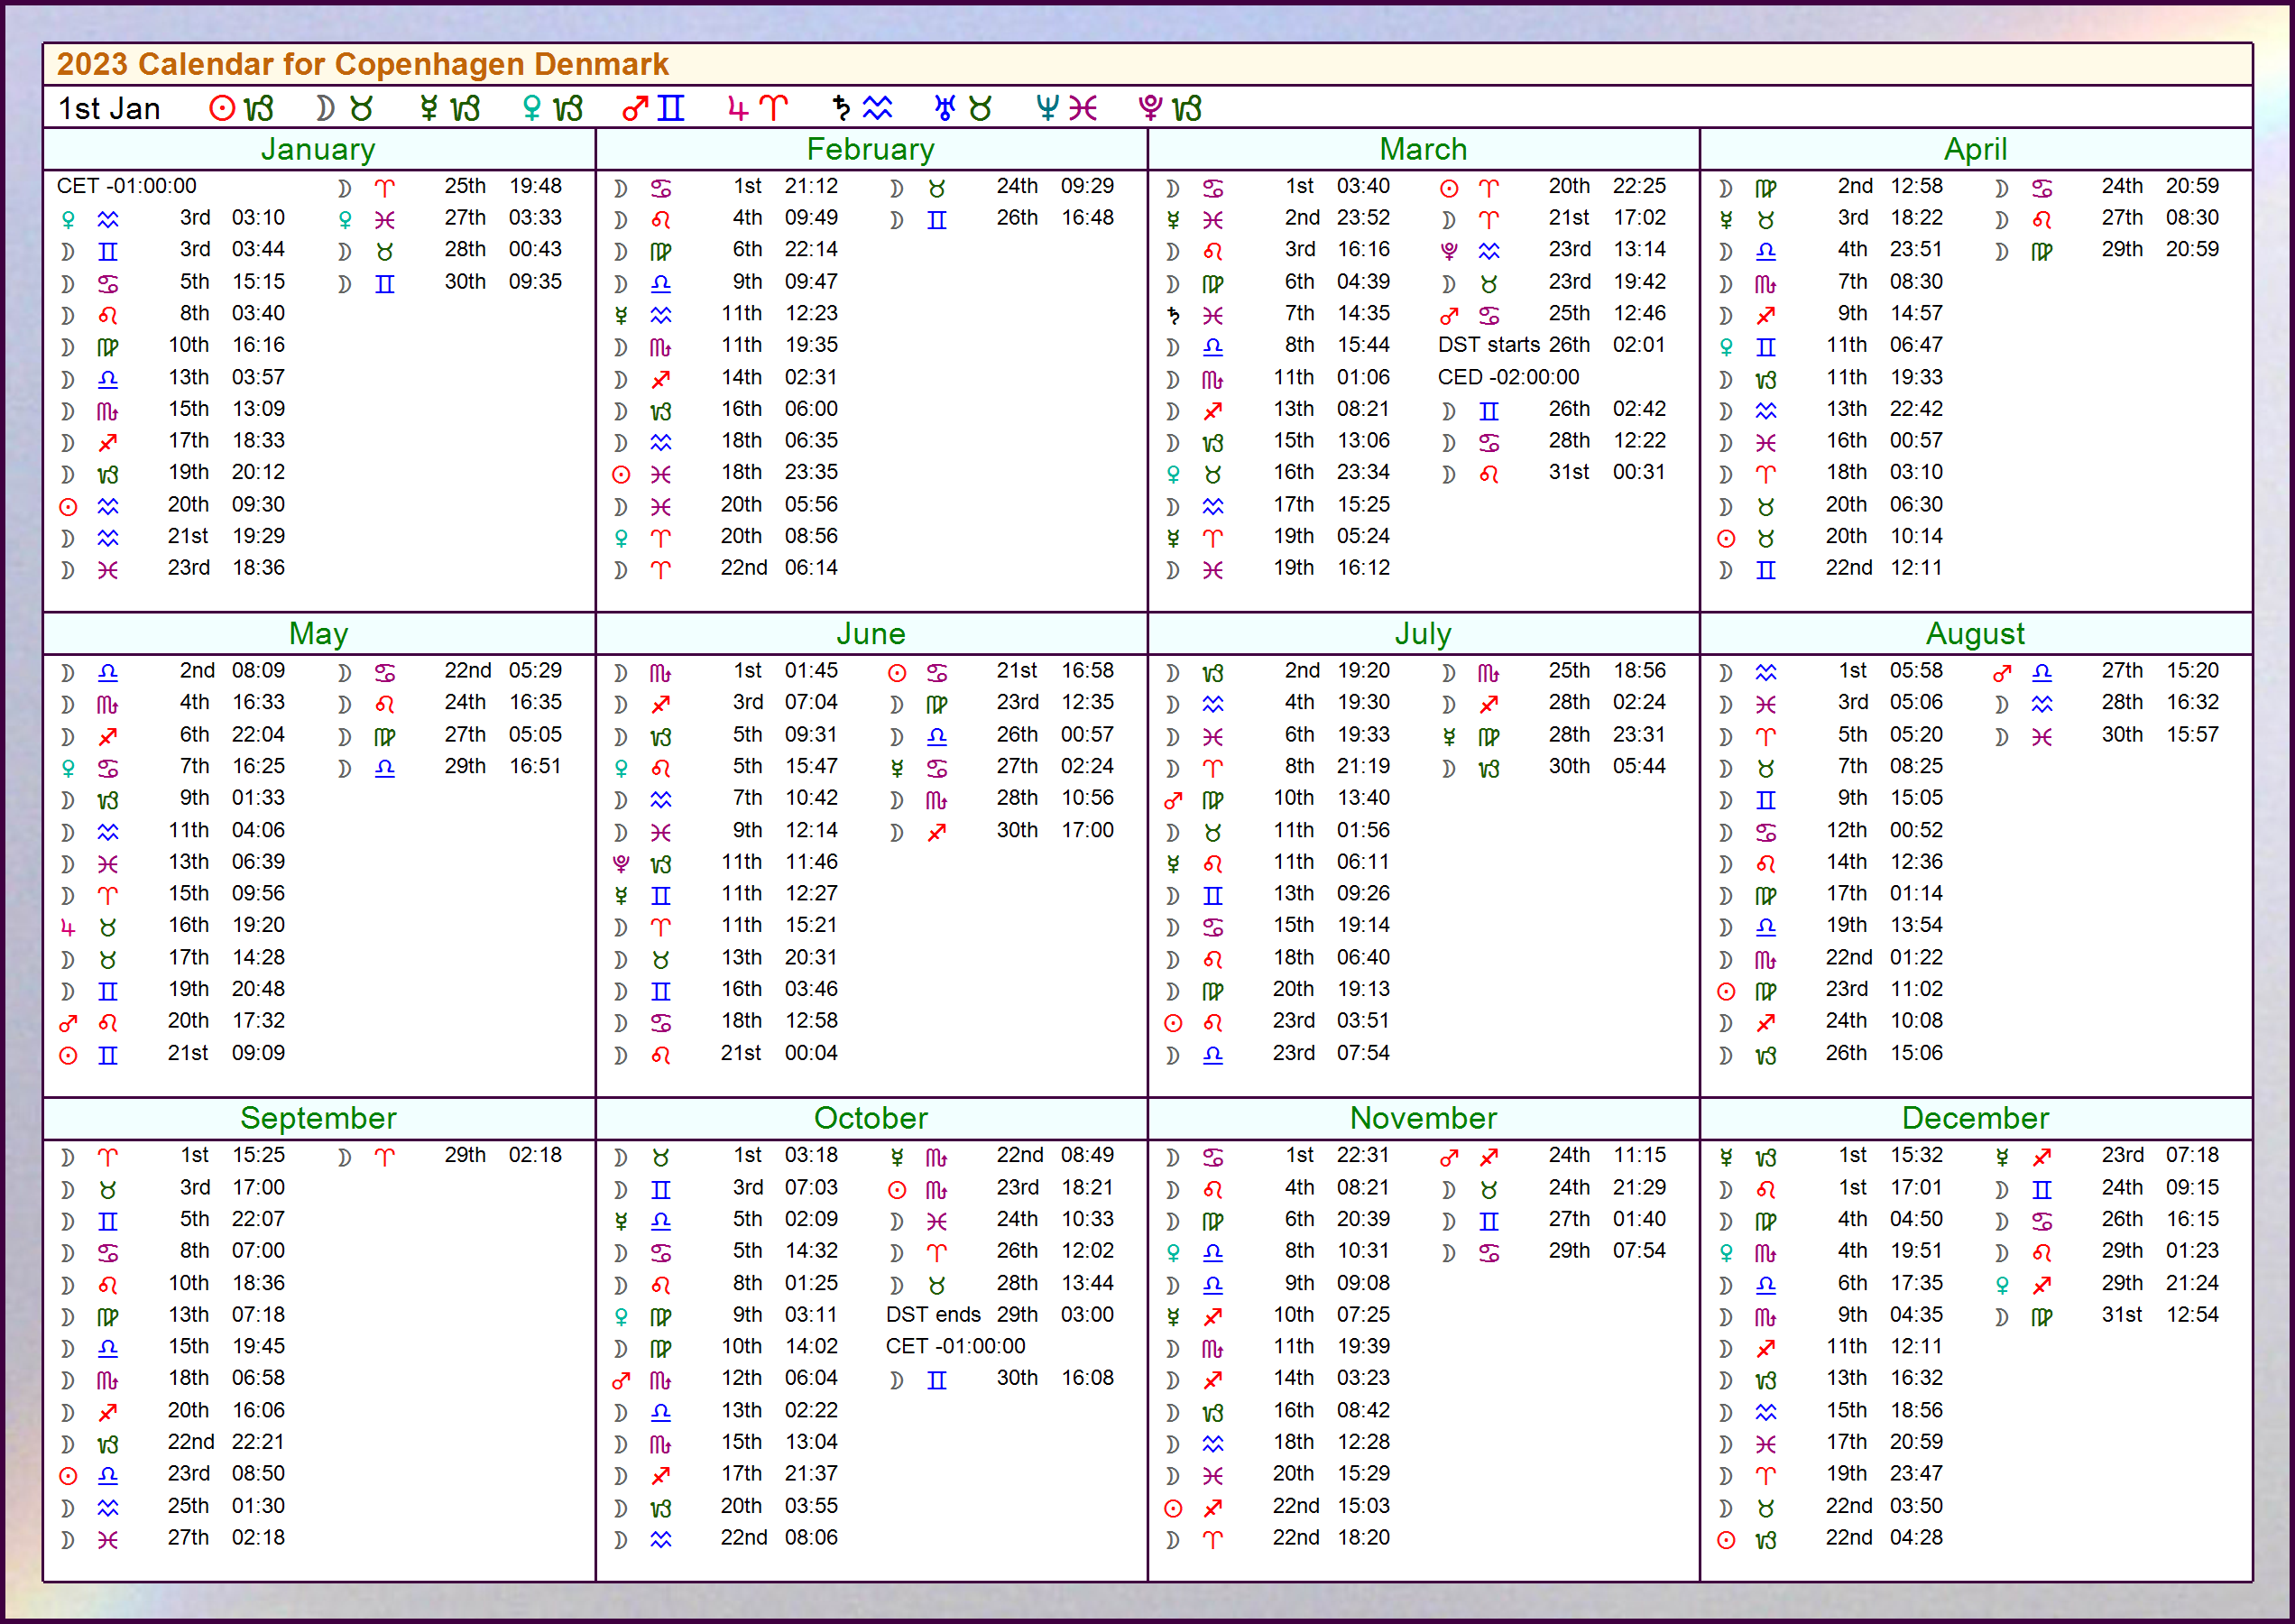Click the Pluto symbol on March 23rd 13:14 row
Image resolution: width=2295 pixels, height=1624 pixels.
point(1449,252)
